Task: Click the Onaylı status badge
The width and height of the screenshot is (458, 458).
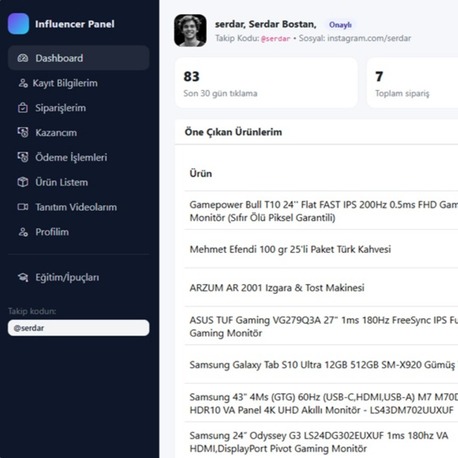Action: click(x=340, y=25)
